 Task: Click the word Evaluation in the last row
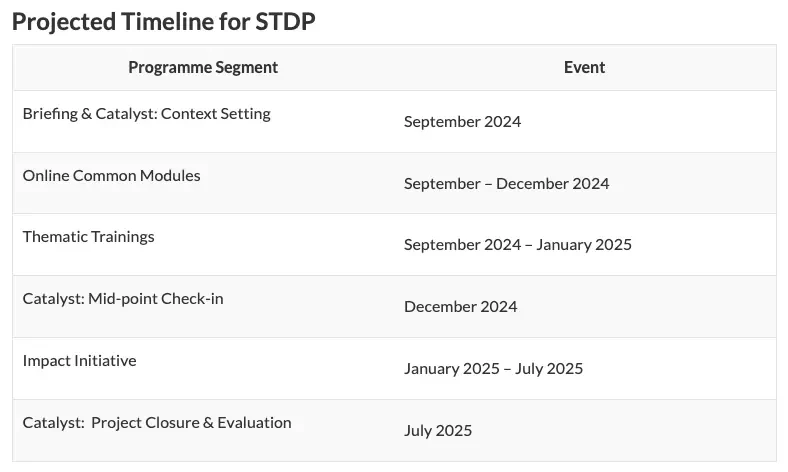click(254, 423)
